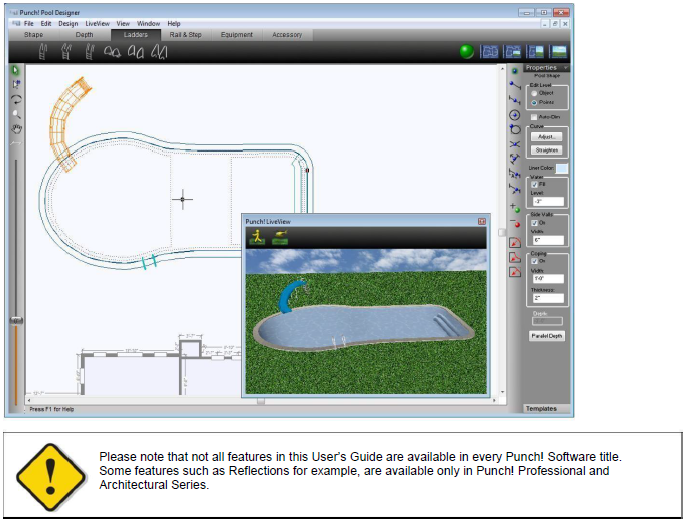Click the "Press F1 for Help" status text
The height and width of the screenshot is (520, 684).
pos(51,409)
